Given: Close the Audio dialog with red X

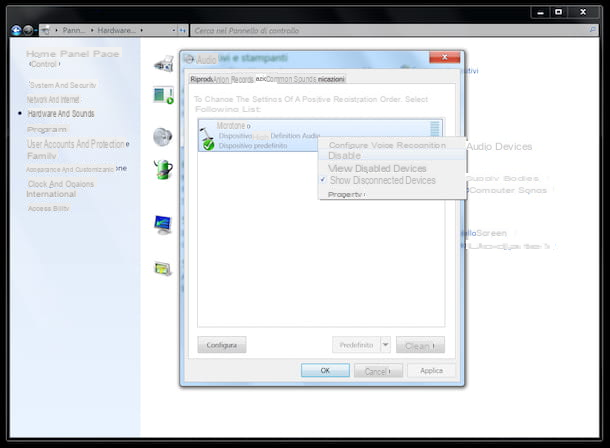Looking at the screenshot, I should coord(445,57).
